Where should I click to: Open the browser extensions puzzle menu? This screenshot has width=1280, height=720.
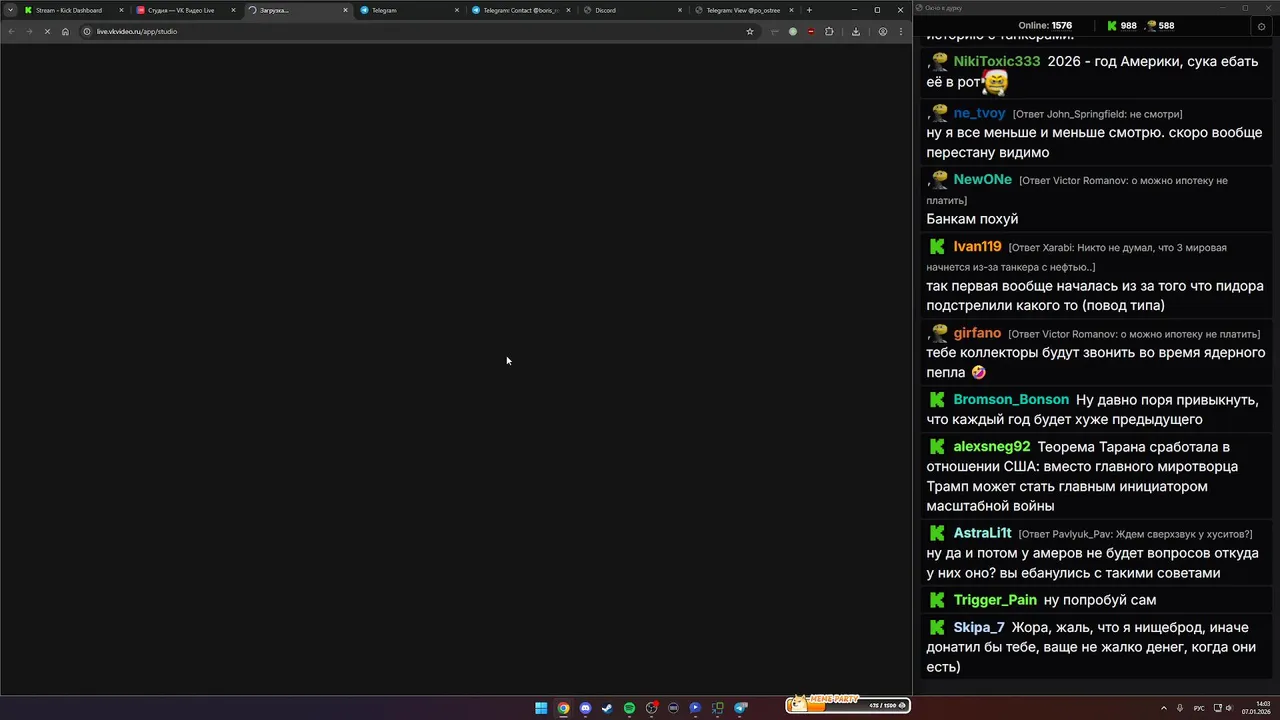point(829,31)
